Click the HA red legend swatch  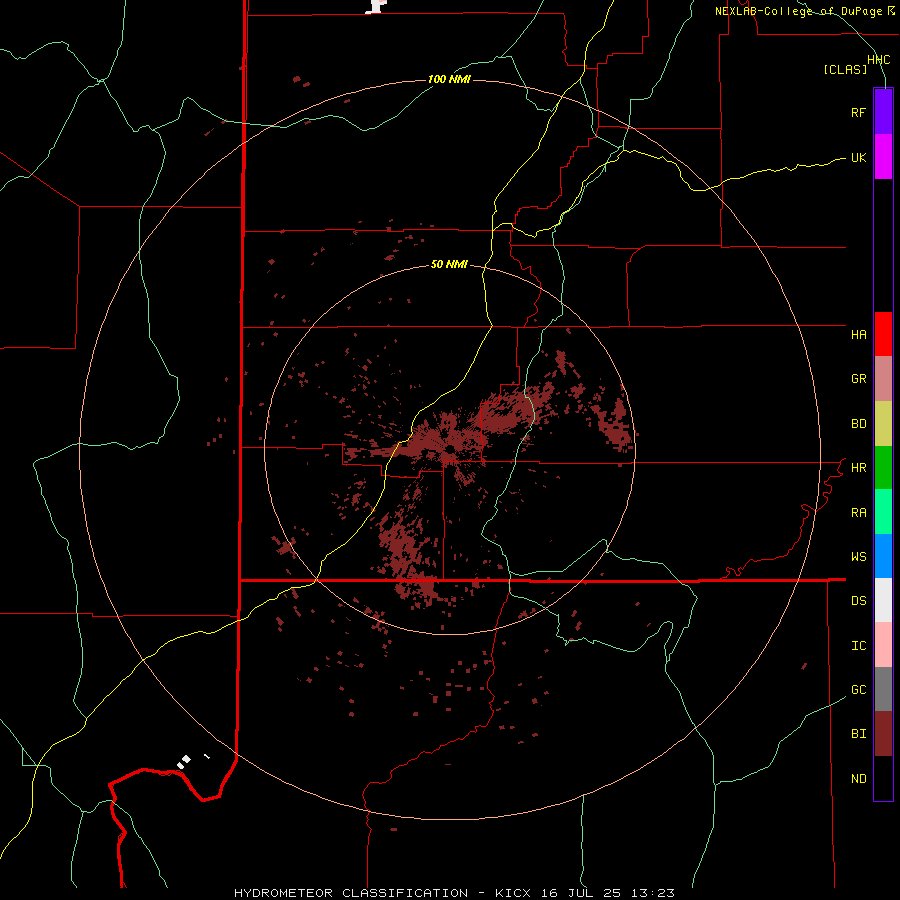883,334
